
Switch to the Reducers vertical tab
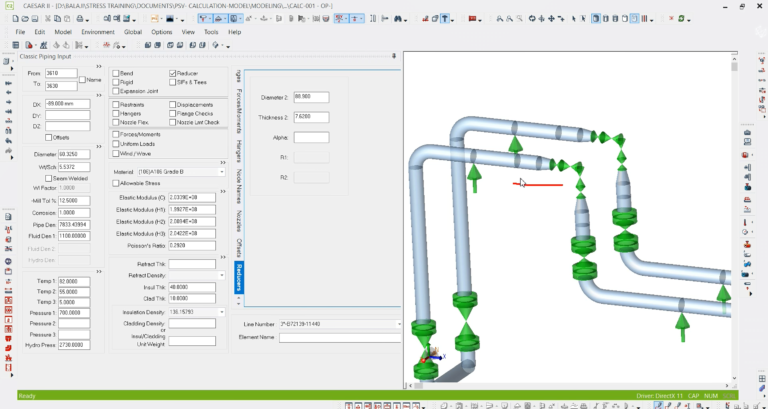pos(239,277)
